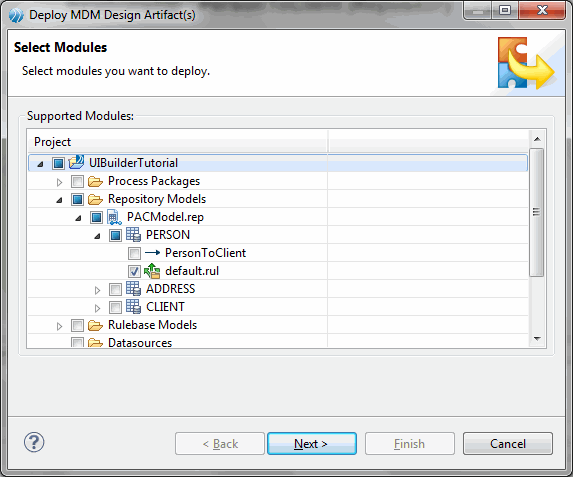Collapse the Repository Models node
573x477 pixels.
pyautogui.click(x=59, y=200)
